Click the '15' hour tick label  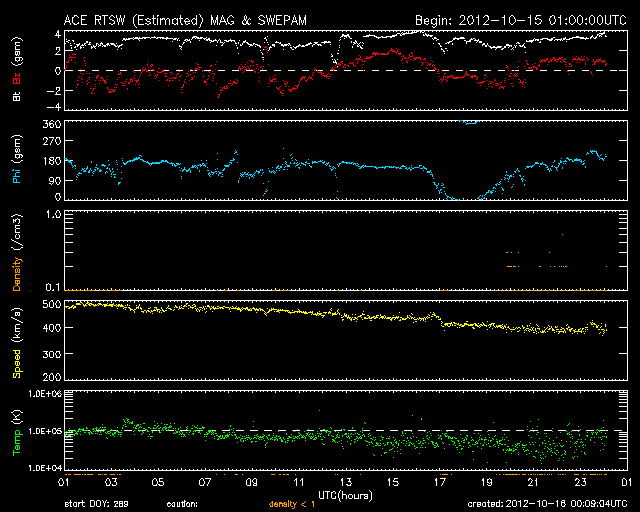pos(393,483)
